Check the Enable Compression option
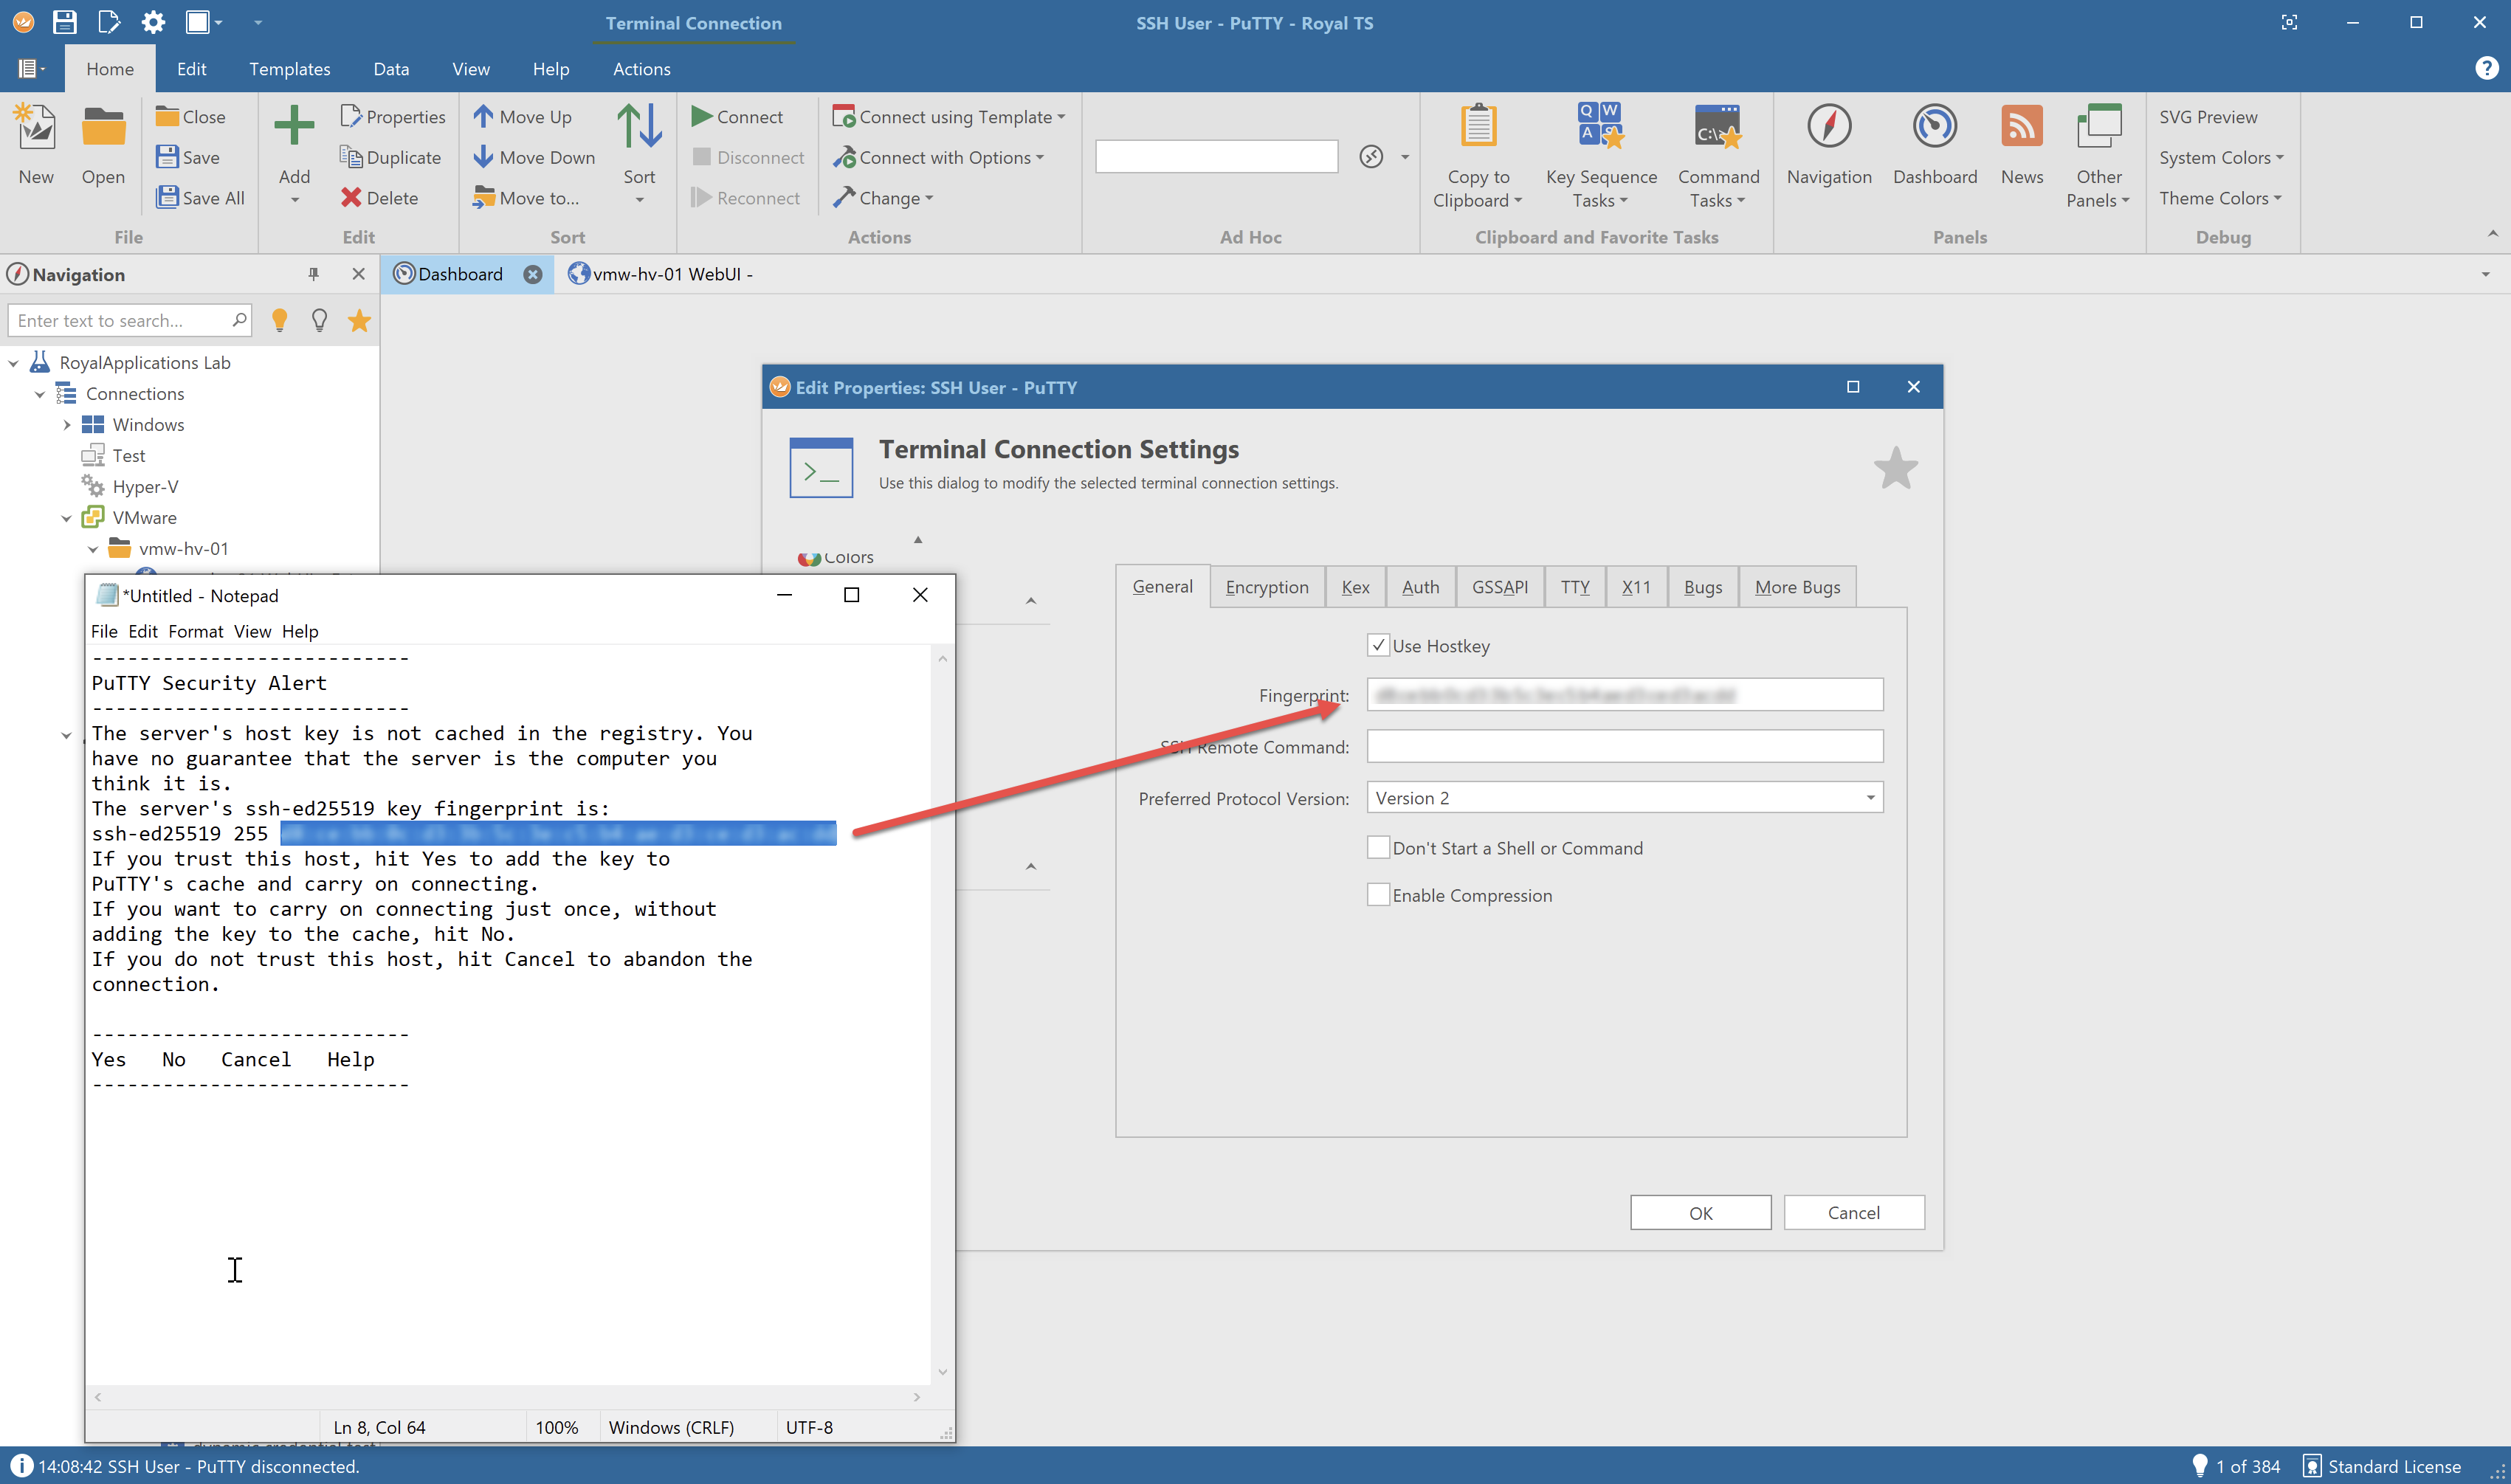This screenshot has height=1484, width=2511. click(x=1378, y=895)
